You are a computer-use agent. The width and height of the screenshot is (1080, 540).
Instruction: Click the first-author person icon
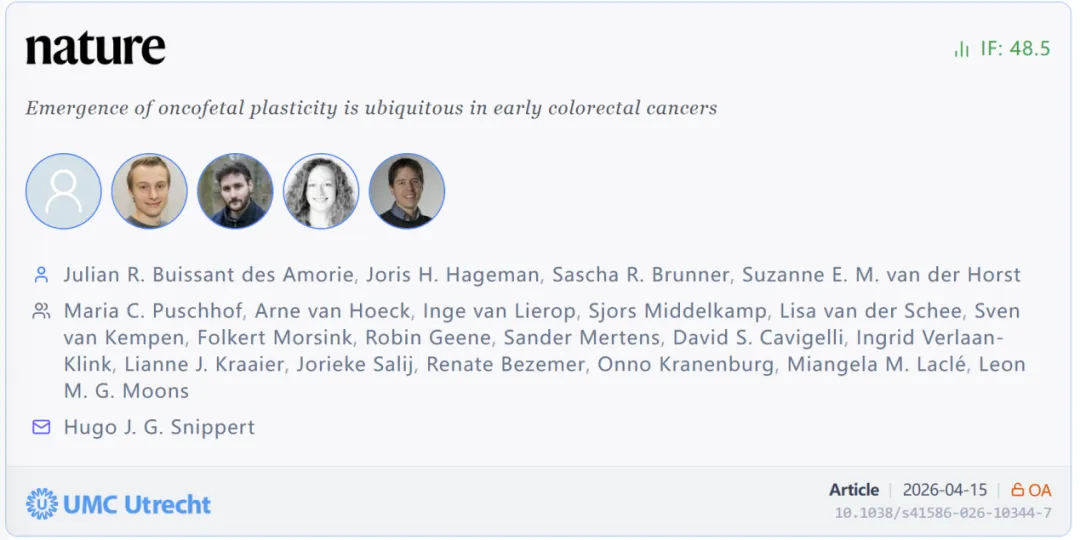pos(41,274)
